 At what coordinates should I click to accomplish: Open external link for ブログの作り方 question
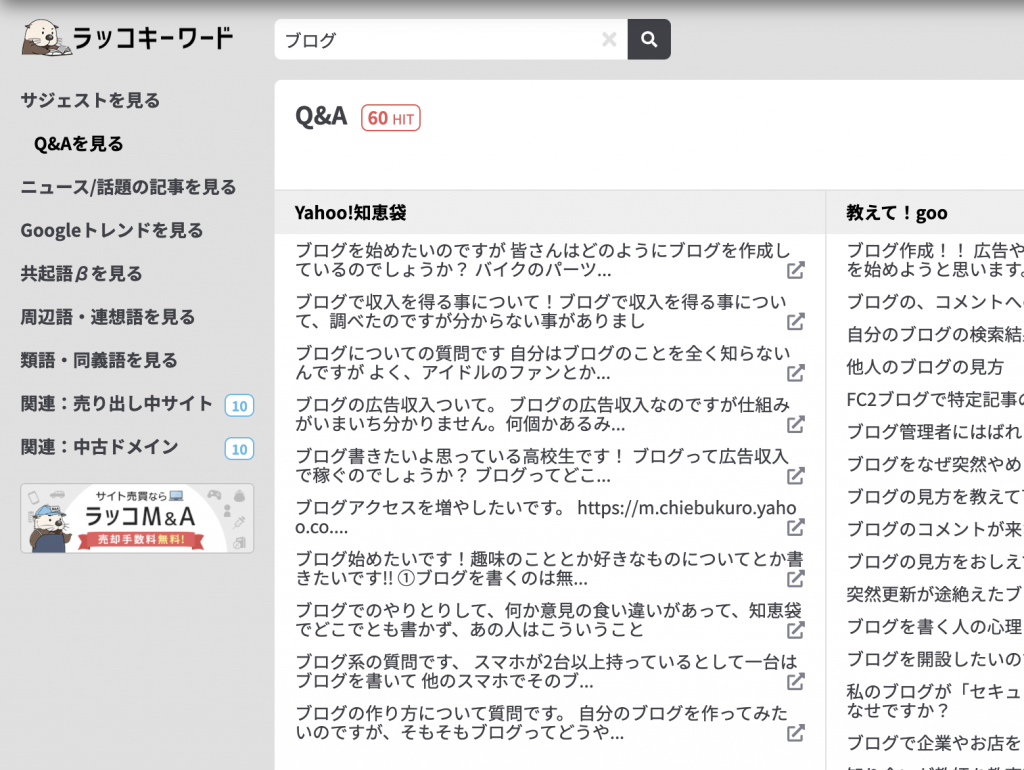pos(795,732)
